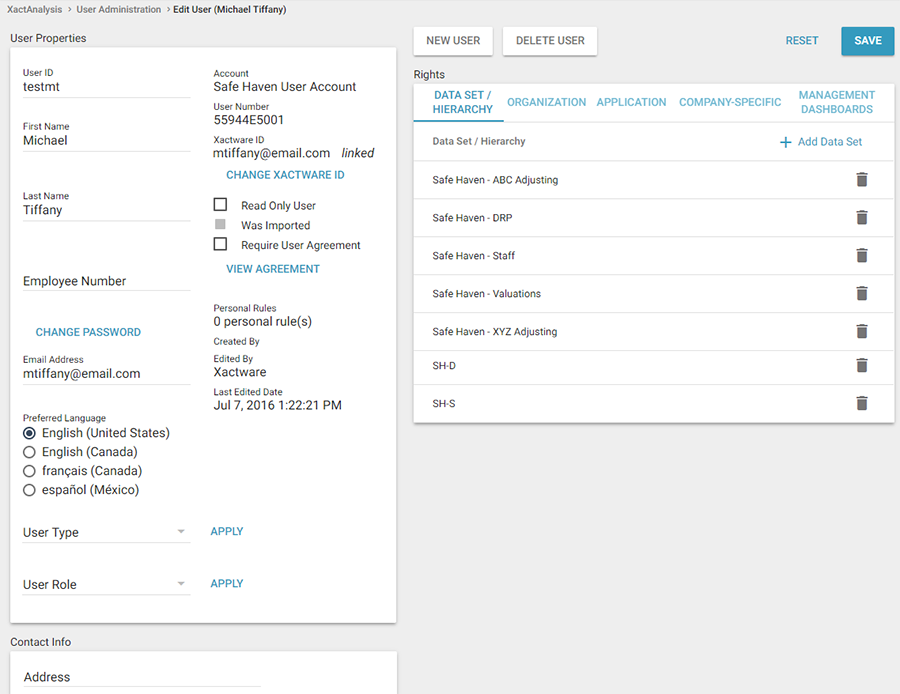
Task: Remove the SH-S data set
Action: point(861,404)
